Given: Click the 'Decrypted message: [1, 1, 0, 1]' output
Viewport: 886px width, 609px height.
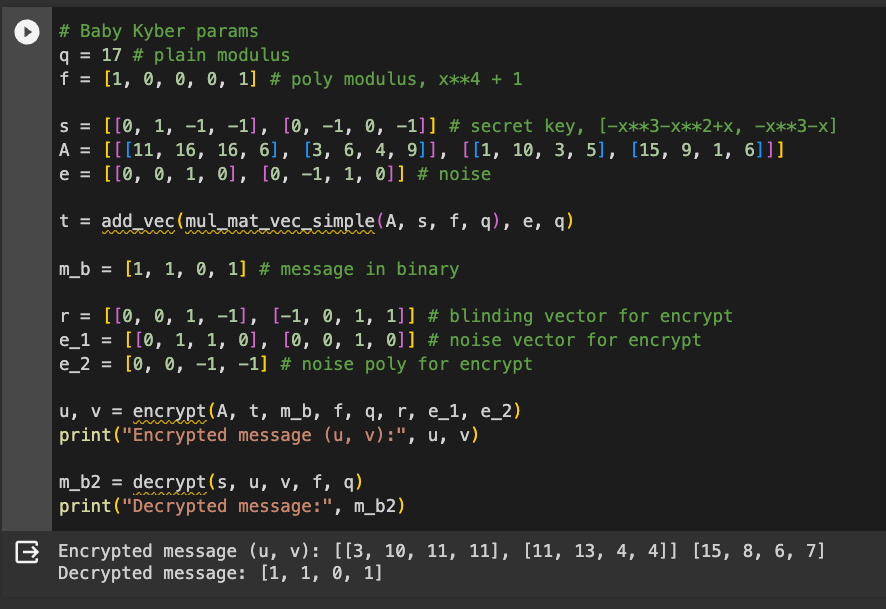Looking at the screenshot, I should [220, 574].
